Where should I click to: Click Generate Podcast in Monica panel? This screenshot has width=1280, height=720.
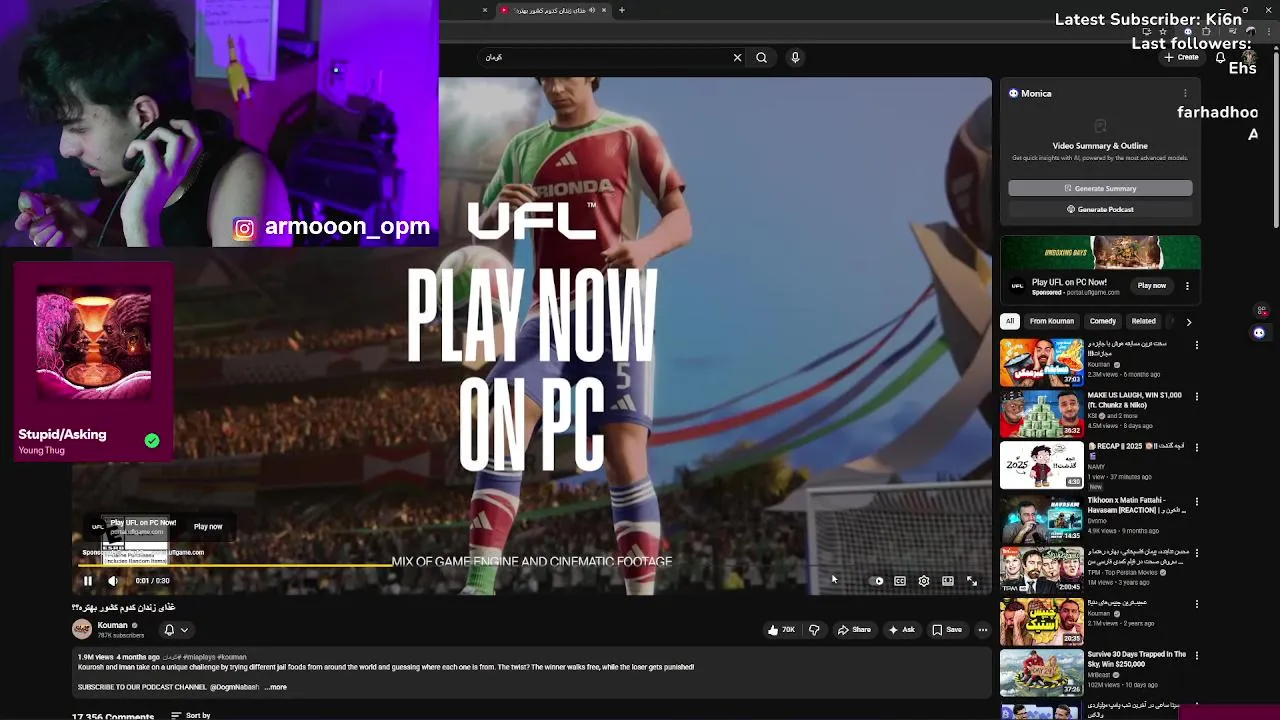(x=1100, y=209)
